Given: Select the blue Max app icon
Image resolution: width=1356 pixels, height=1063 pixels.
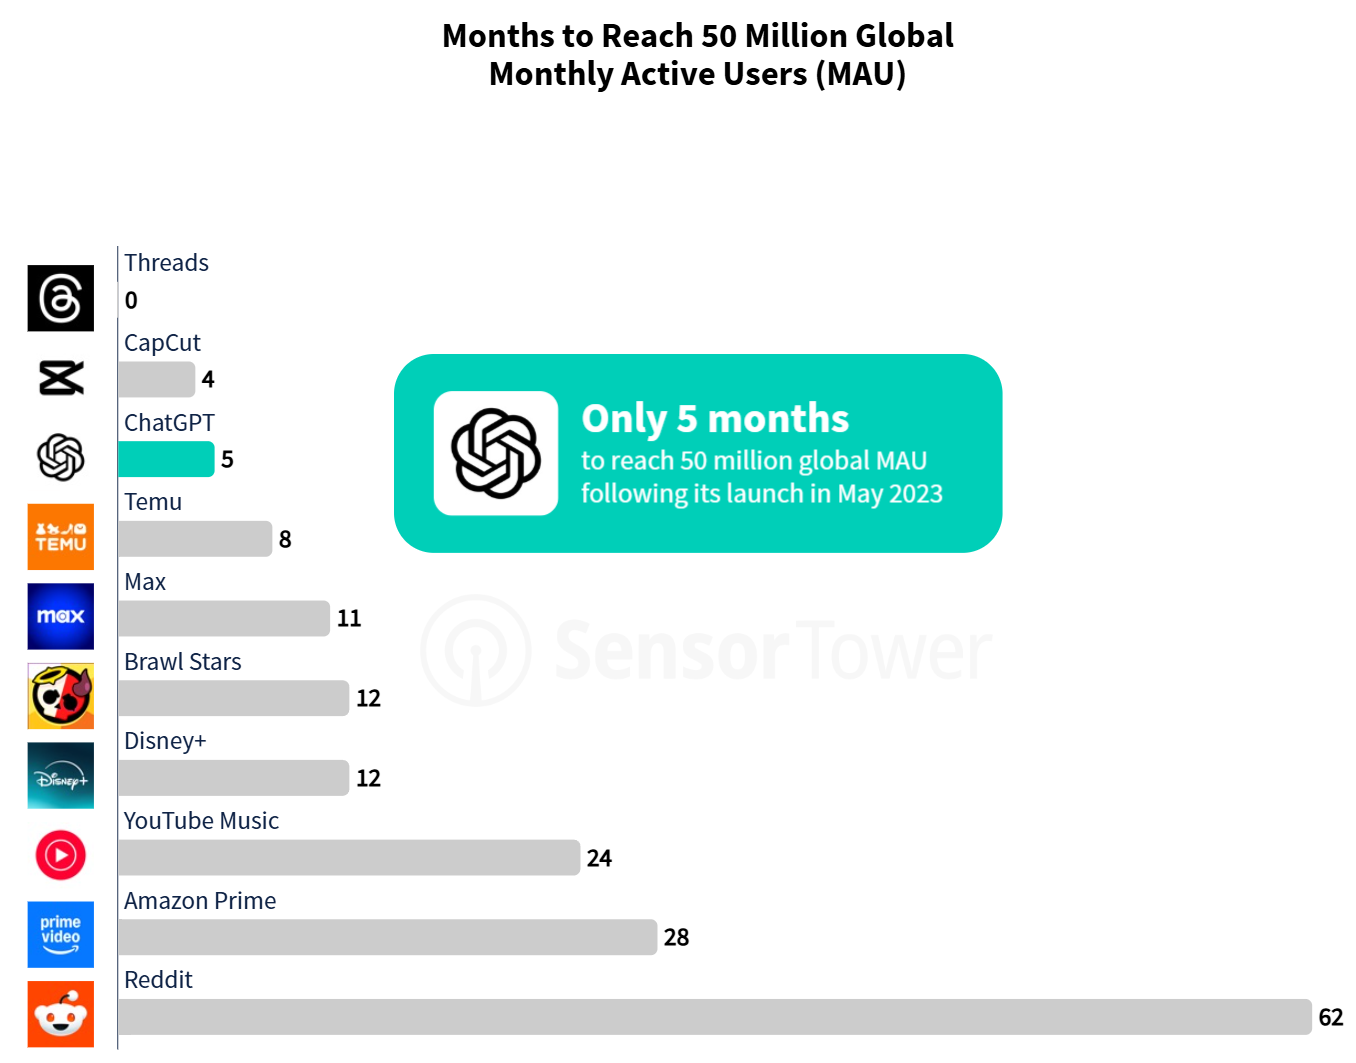Looking at the screenshot, I should tap(61, 616).
